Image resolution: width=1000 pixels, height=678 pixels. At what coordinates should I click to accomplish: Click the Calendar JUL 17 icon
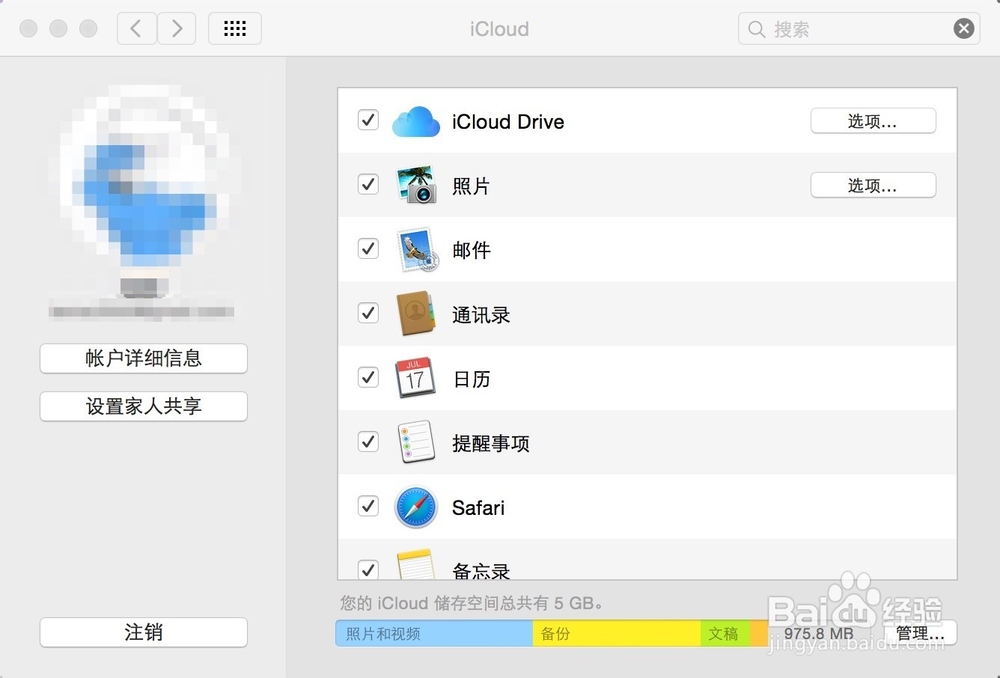tap(416, 378)
